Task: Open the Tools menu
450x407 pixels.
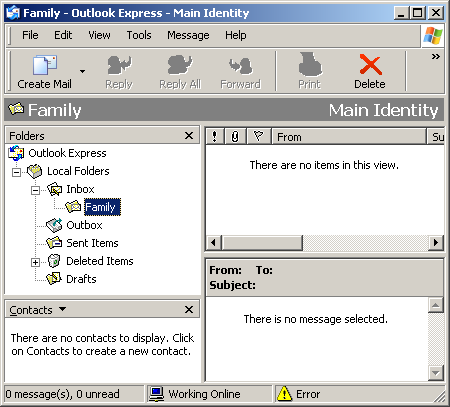Action: [x=139, y=35]
